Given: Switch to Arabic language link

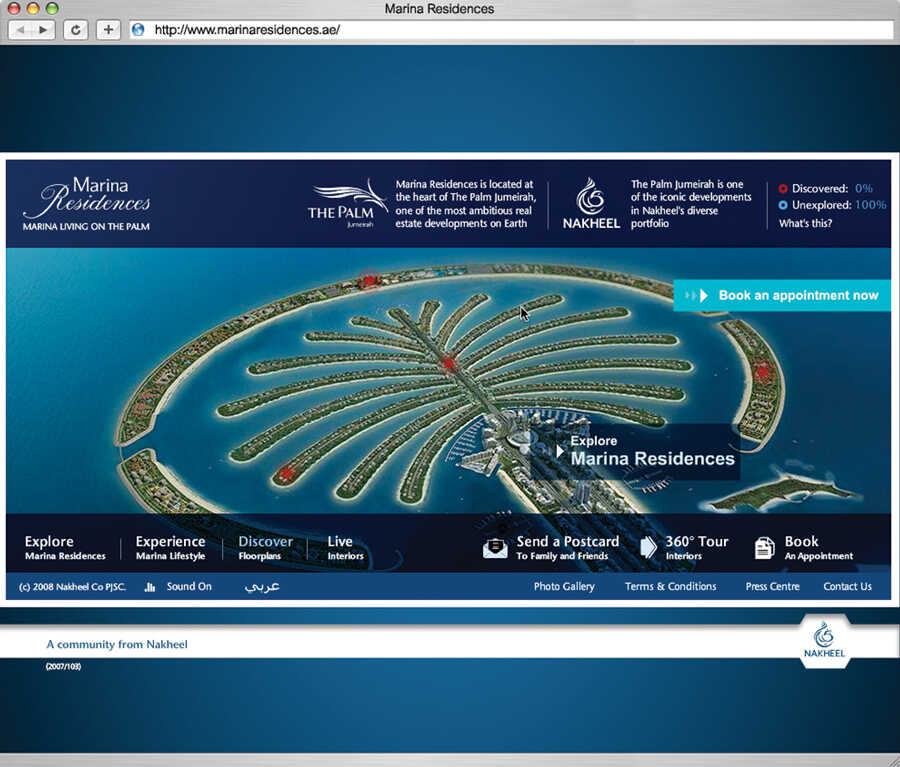Looking at the screenshot, I should pos(262,586).
